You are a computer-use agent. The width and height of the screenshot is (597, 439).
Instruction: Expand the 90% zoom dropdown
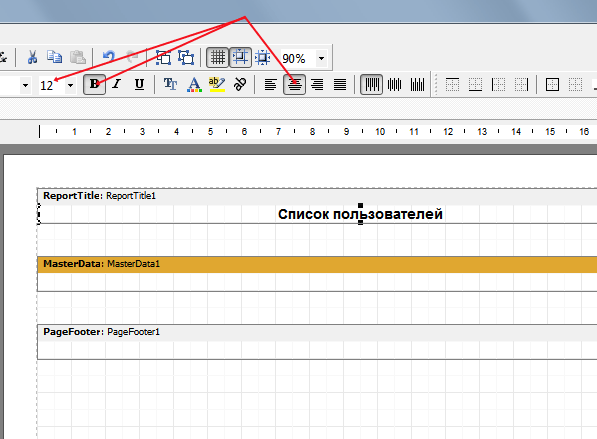[x=321, y=58]
